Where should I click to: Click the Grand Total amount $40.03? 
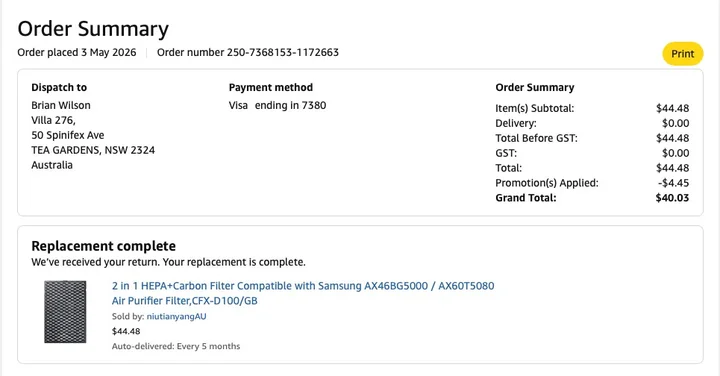672,198
